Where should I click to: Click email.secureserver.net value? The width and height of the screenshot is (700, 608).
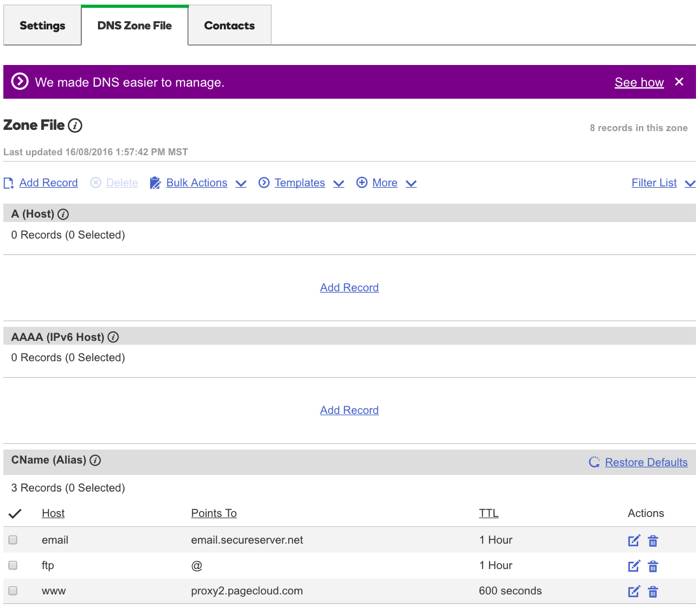[247, 540]
